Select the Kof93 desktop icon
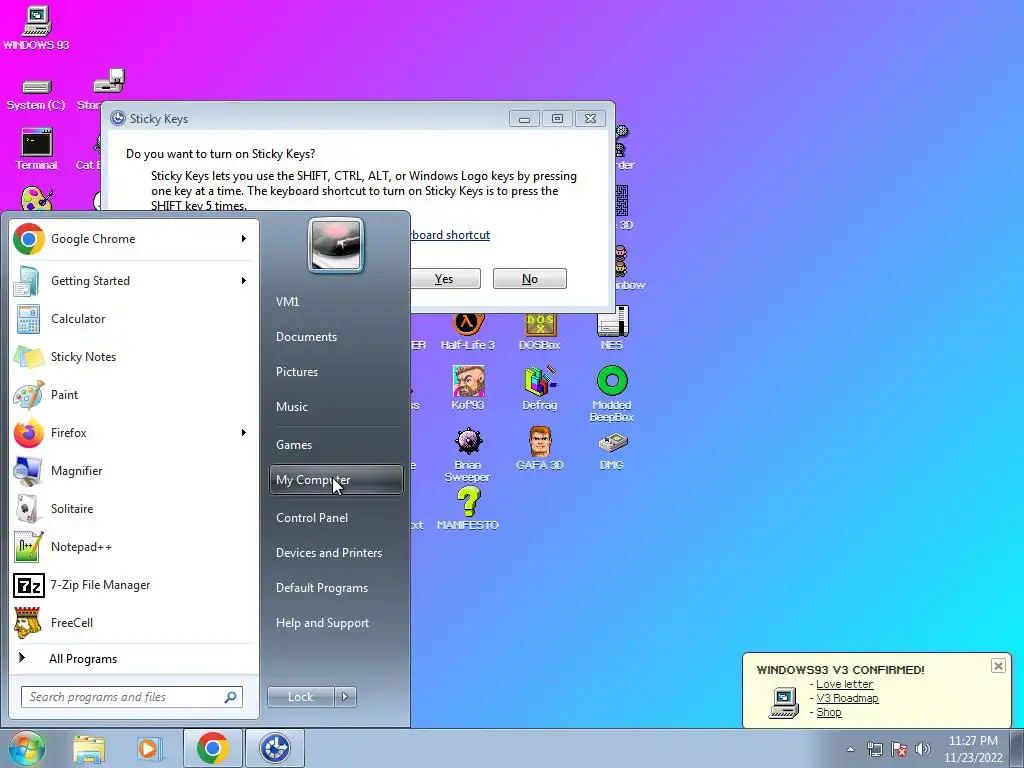This screenshot has height=768, width=1024. click(x=468, y=388)
